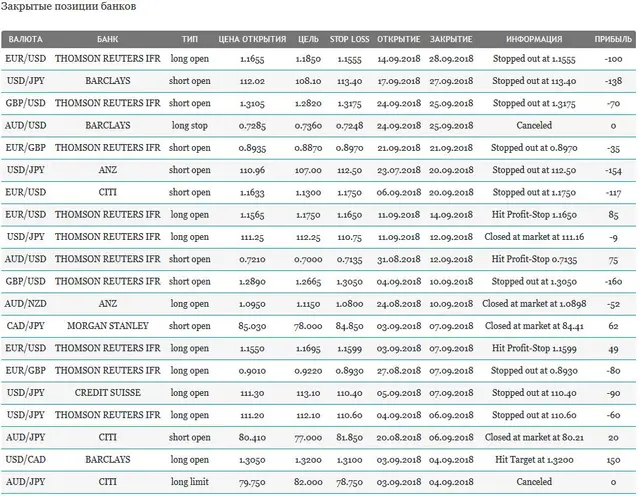Click the 'Stopped out at 112.50' cell
The image size is (640, 496).
534,170
